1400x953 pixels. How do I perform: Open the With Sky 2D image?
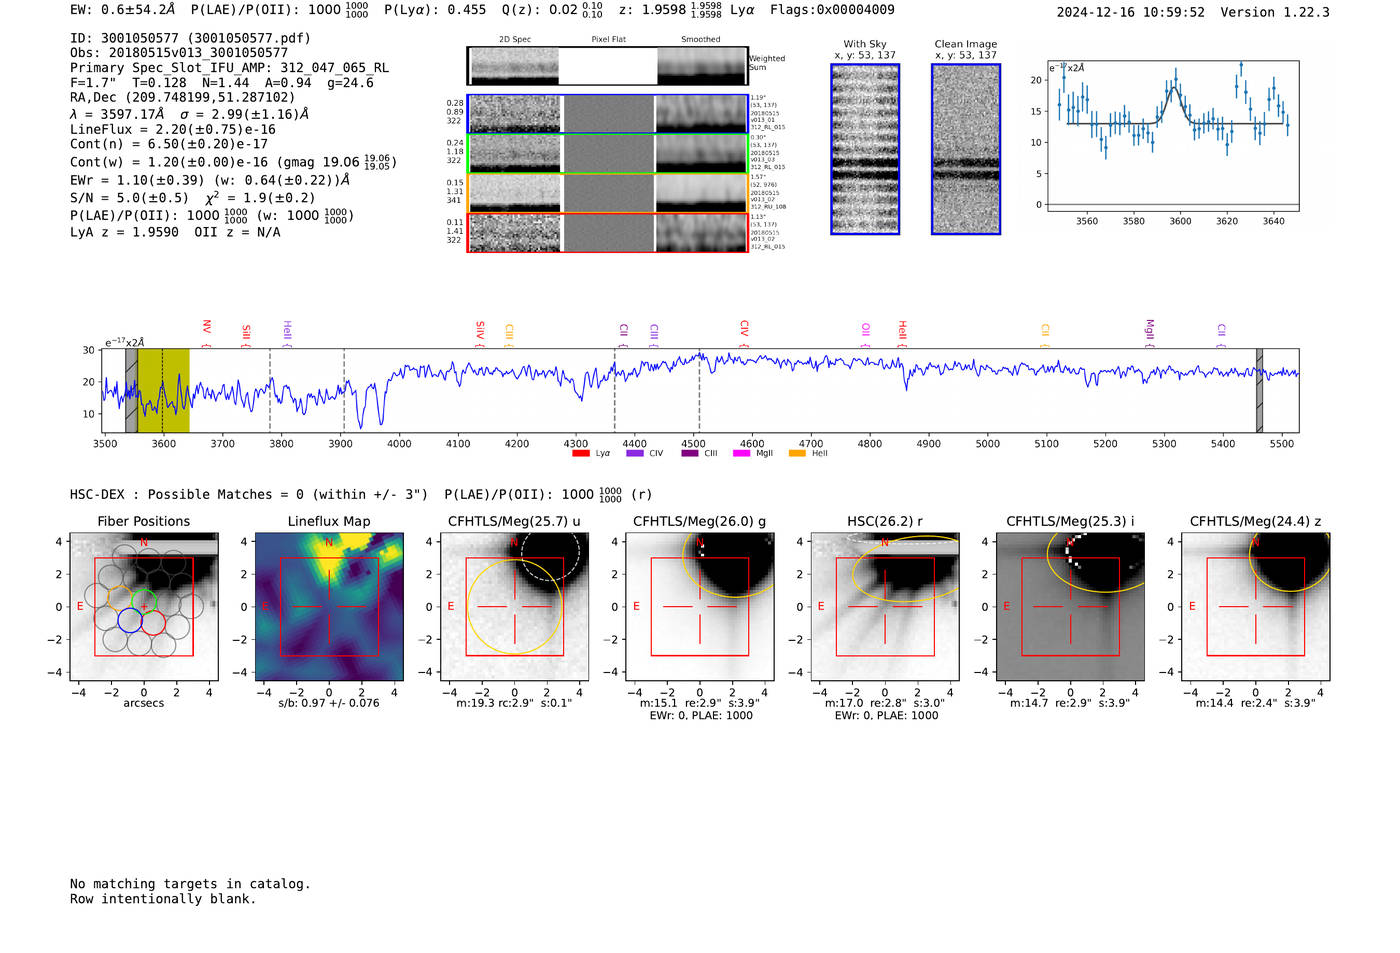point(865,149)
